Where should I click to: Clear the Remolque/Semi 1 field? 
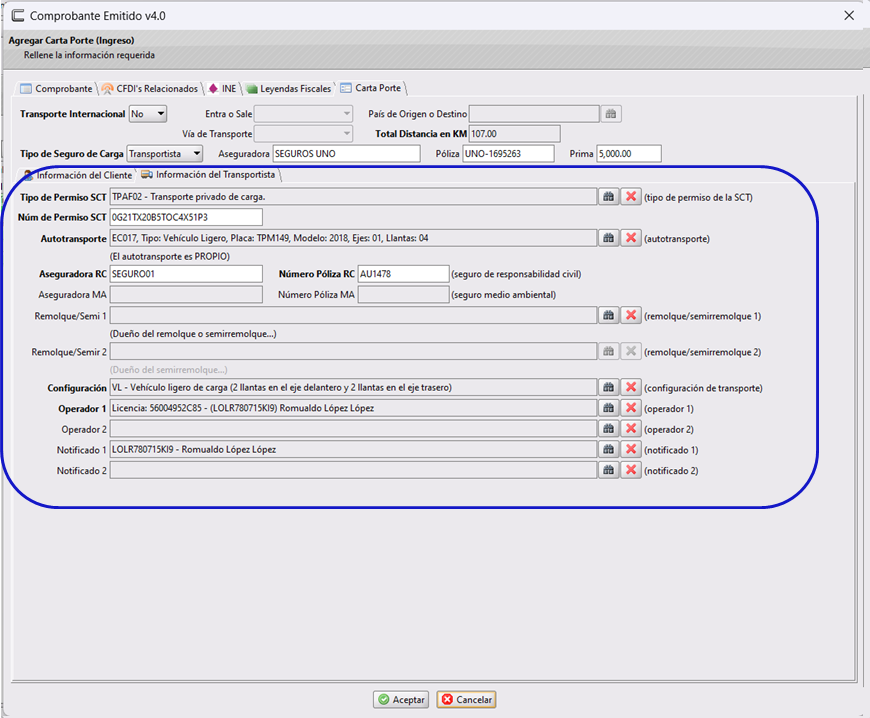[x=630, y=315]
